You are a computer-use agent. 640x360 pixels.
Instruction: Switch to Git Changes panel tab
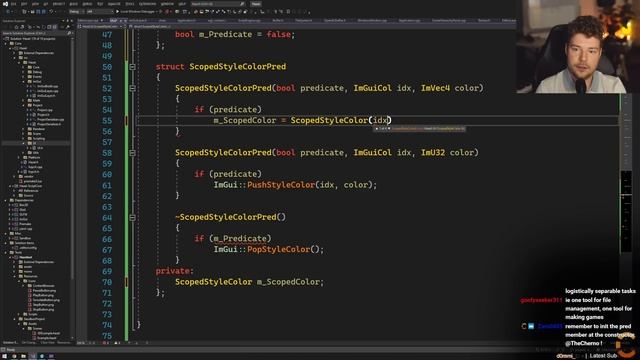tap(29, 342)
